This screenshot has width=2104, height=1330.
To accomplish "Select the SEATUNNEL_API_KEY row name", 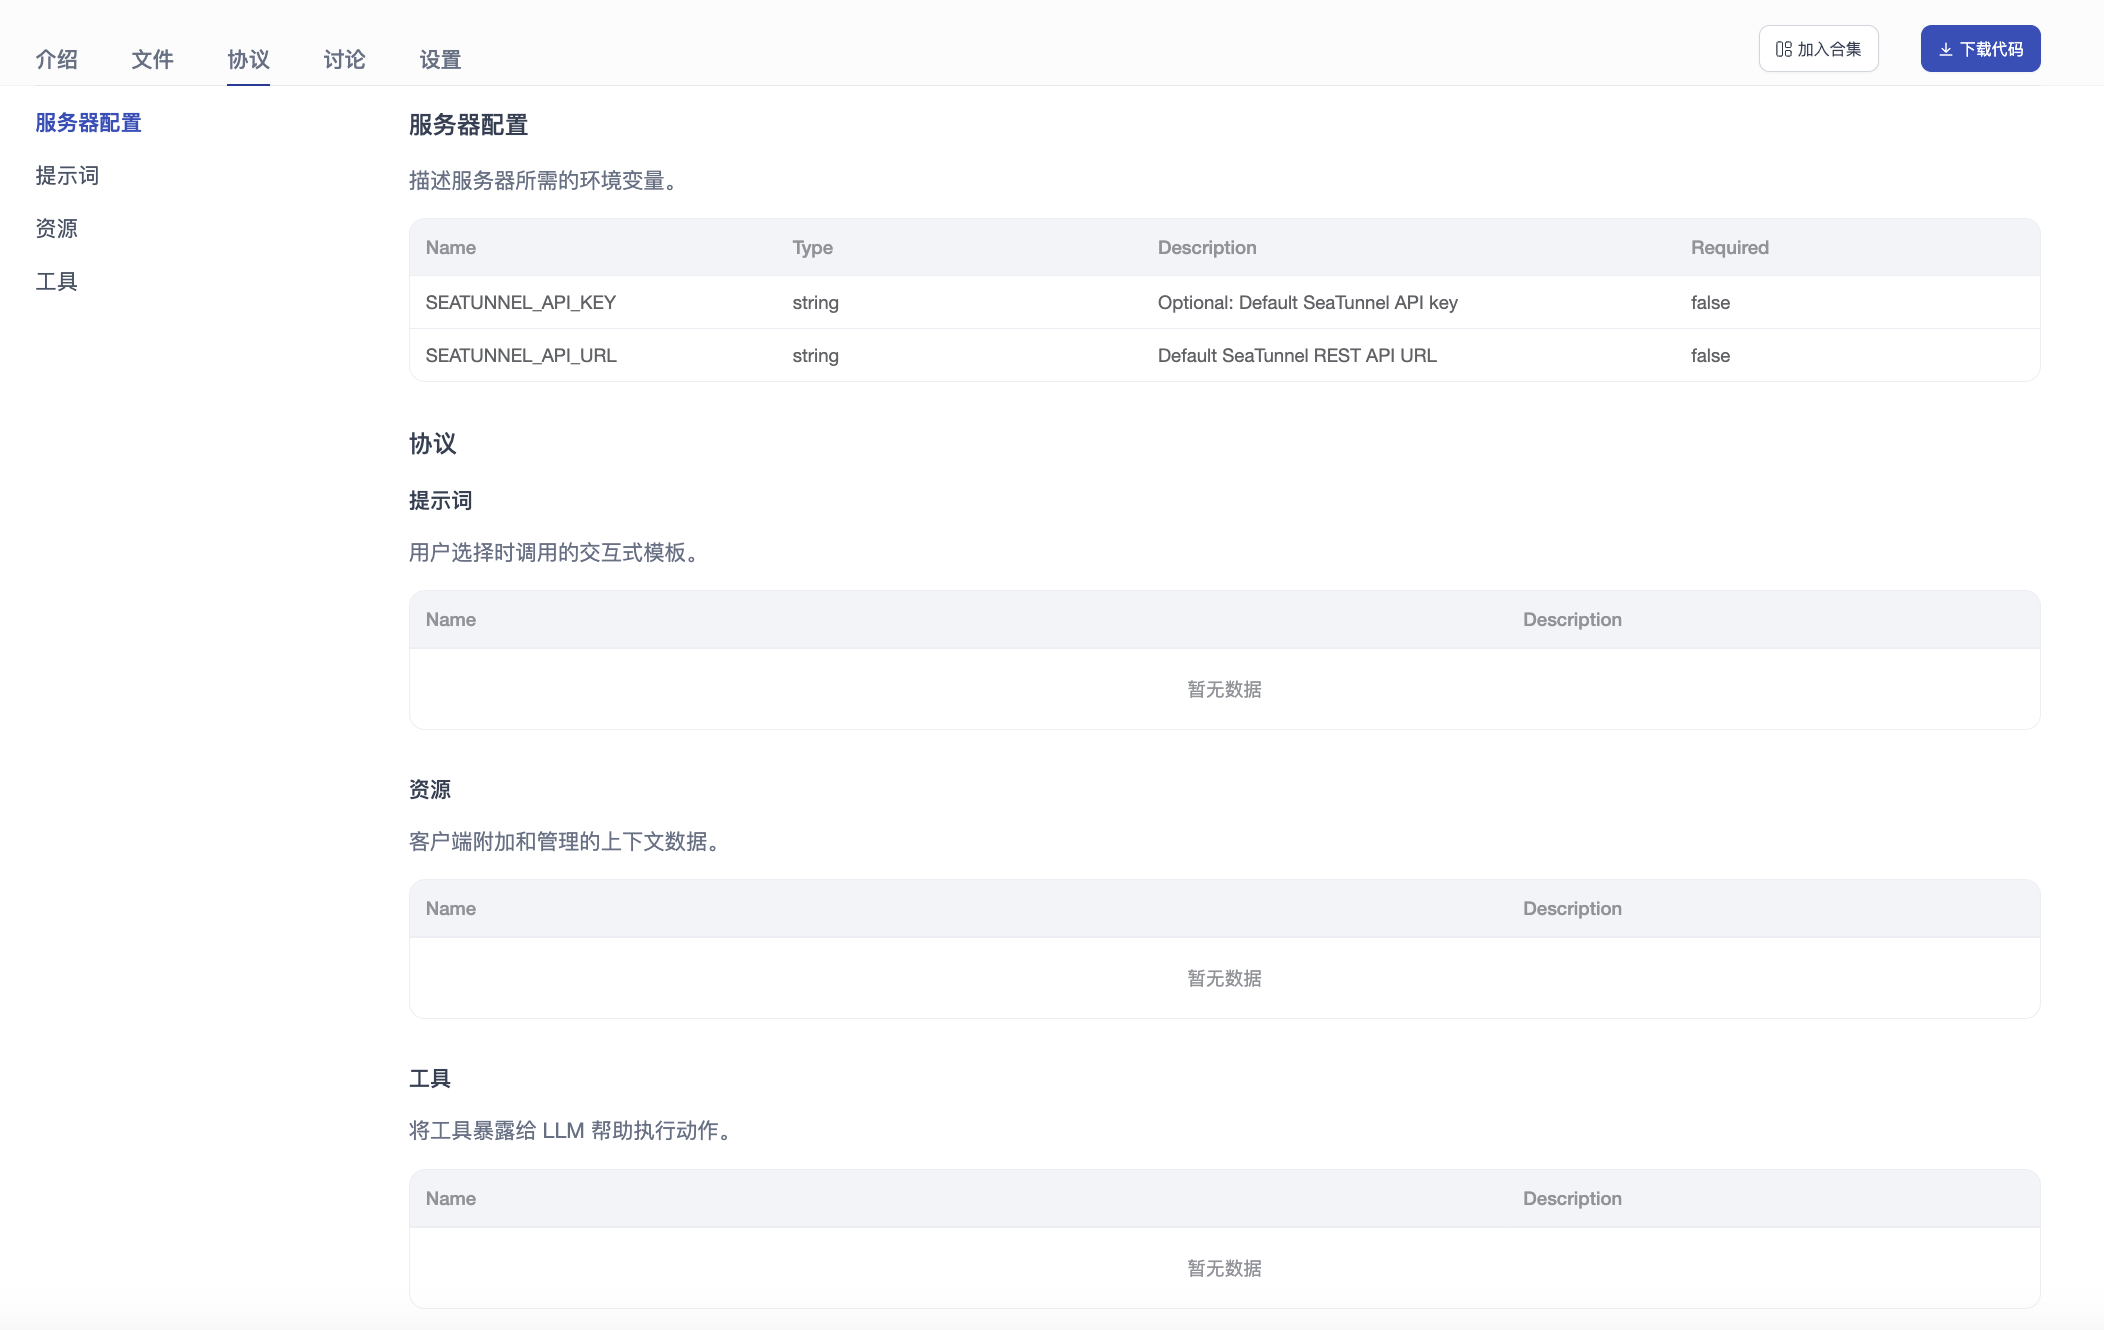I will (520, 303).
